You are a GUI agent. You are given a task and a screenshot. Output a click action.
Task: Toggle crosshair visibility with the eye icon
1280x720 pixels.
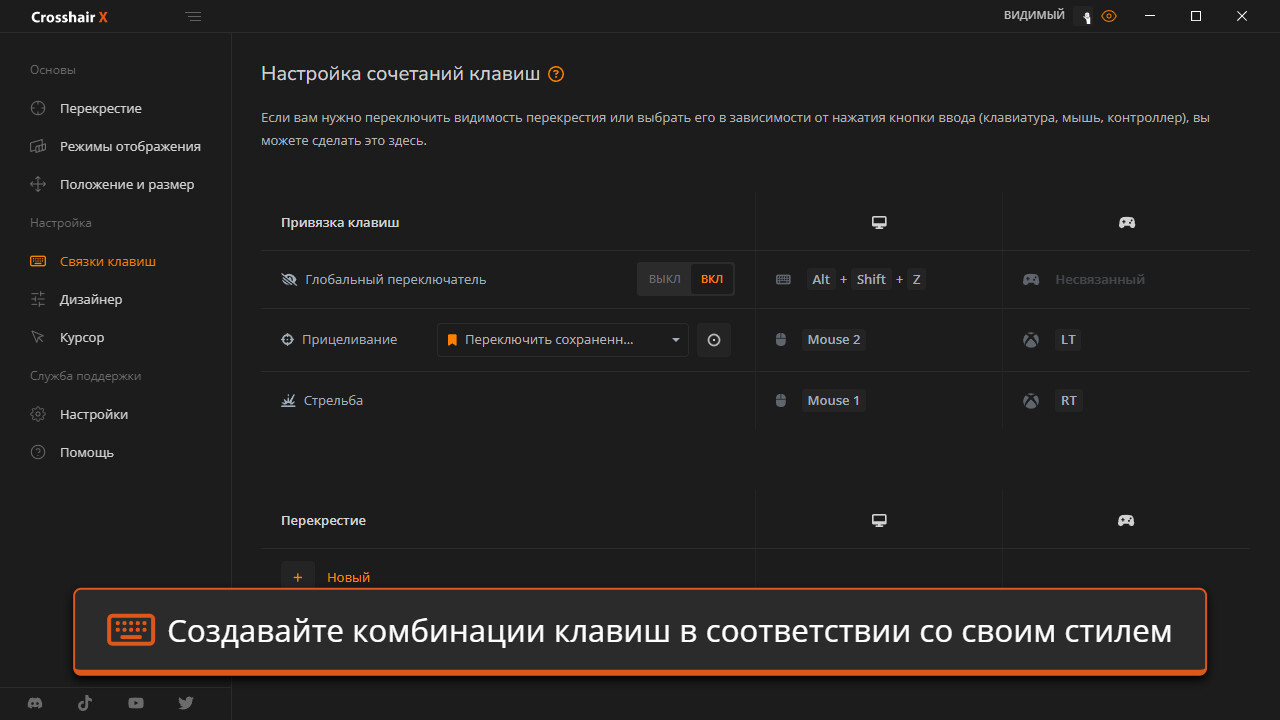tap(1108, 16)
